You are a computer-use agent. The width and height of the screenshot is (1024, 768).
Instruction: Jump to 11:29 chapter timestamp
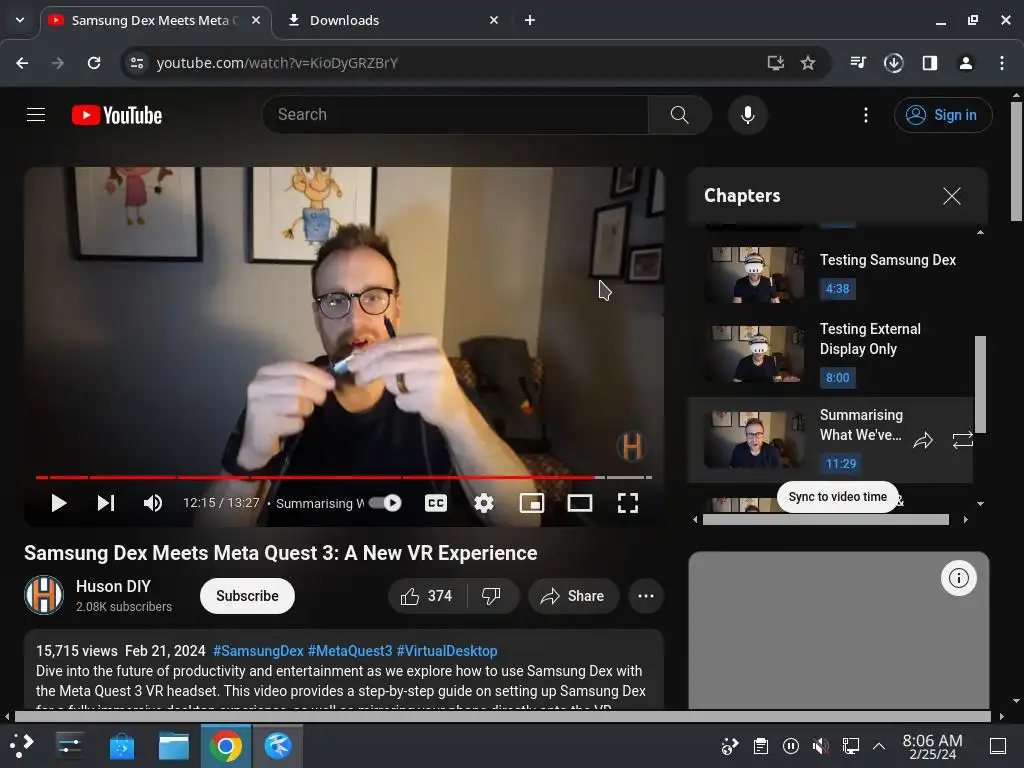(840, 464)
